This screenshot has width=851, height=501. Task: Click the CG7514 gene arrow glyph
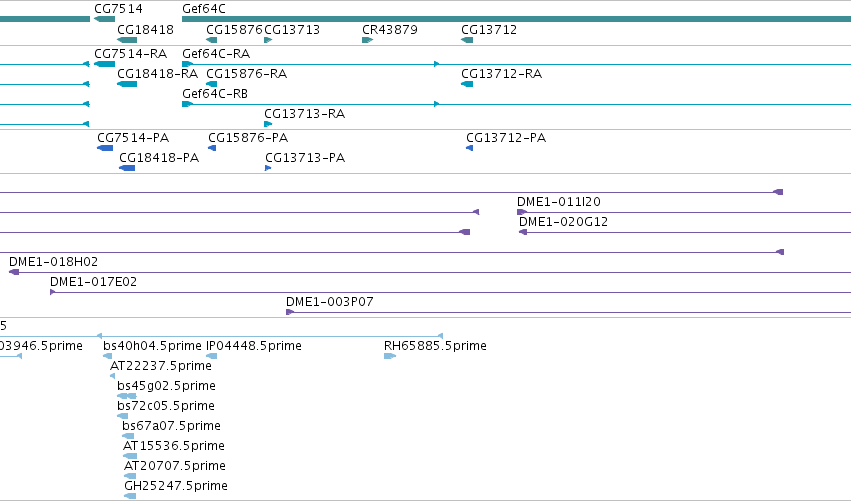click(x=104, y=19)
